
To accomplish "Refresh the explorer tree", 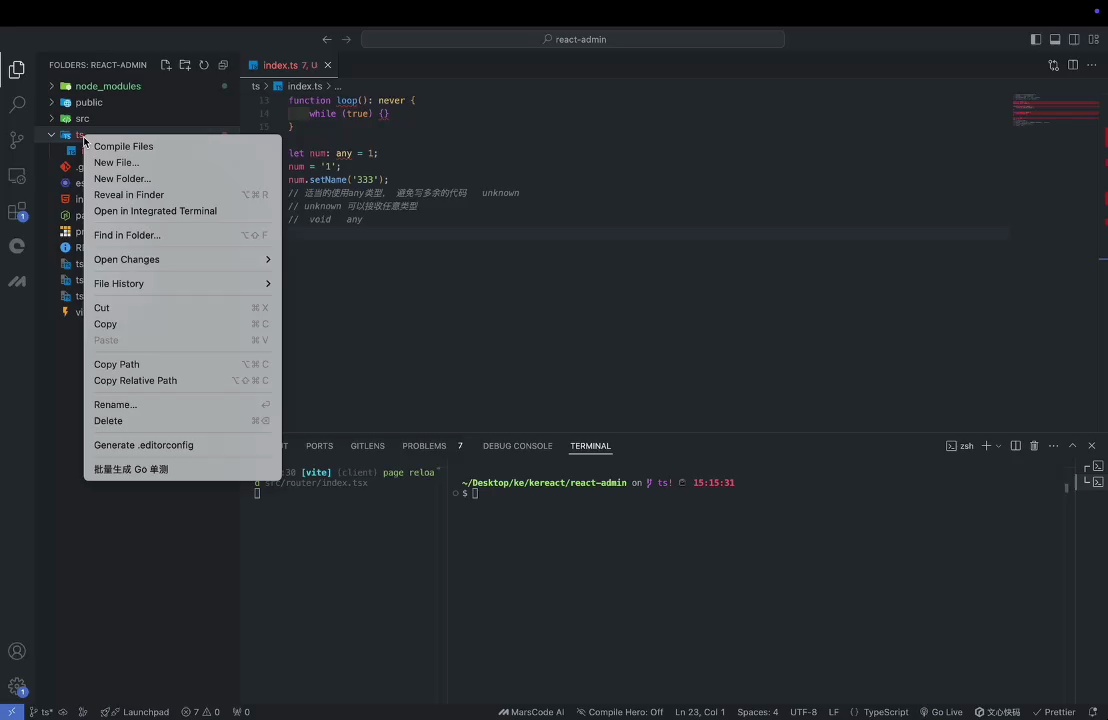I will click(204, 65).
